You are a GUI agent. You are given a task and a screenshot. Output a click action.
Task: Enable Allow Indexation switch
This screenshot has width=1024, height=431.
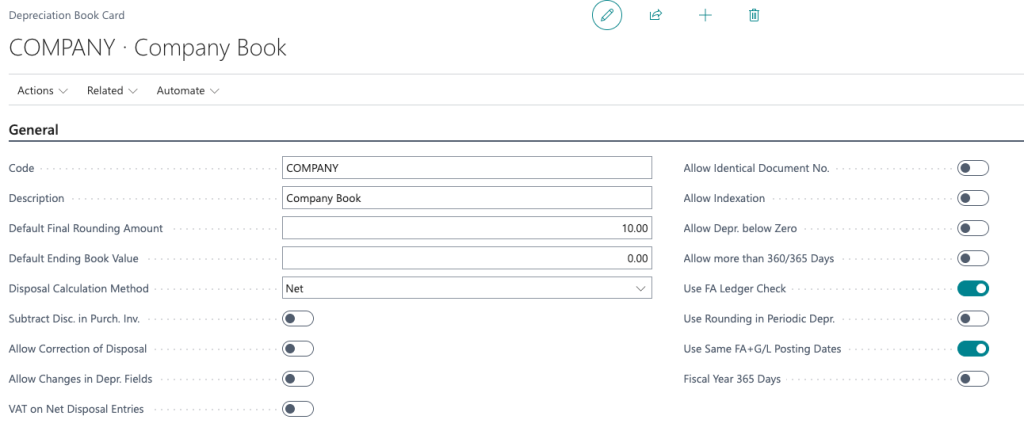coord(973,198)
